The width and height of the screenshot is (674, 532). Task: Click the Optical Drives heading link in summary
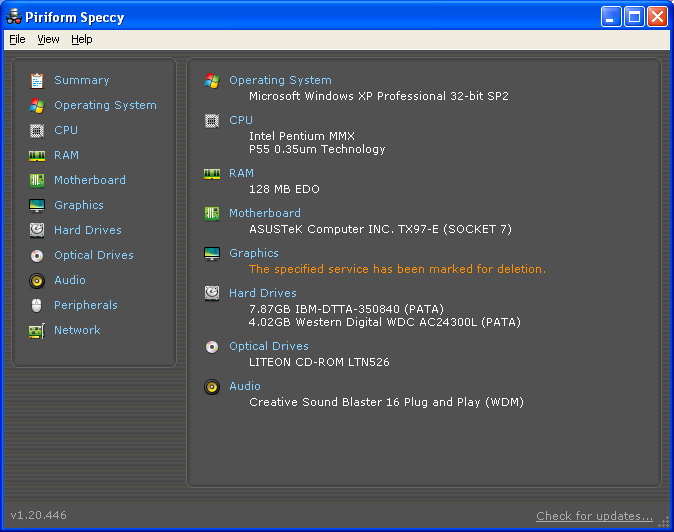(x=269, y=346)
